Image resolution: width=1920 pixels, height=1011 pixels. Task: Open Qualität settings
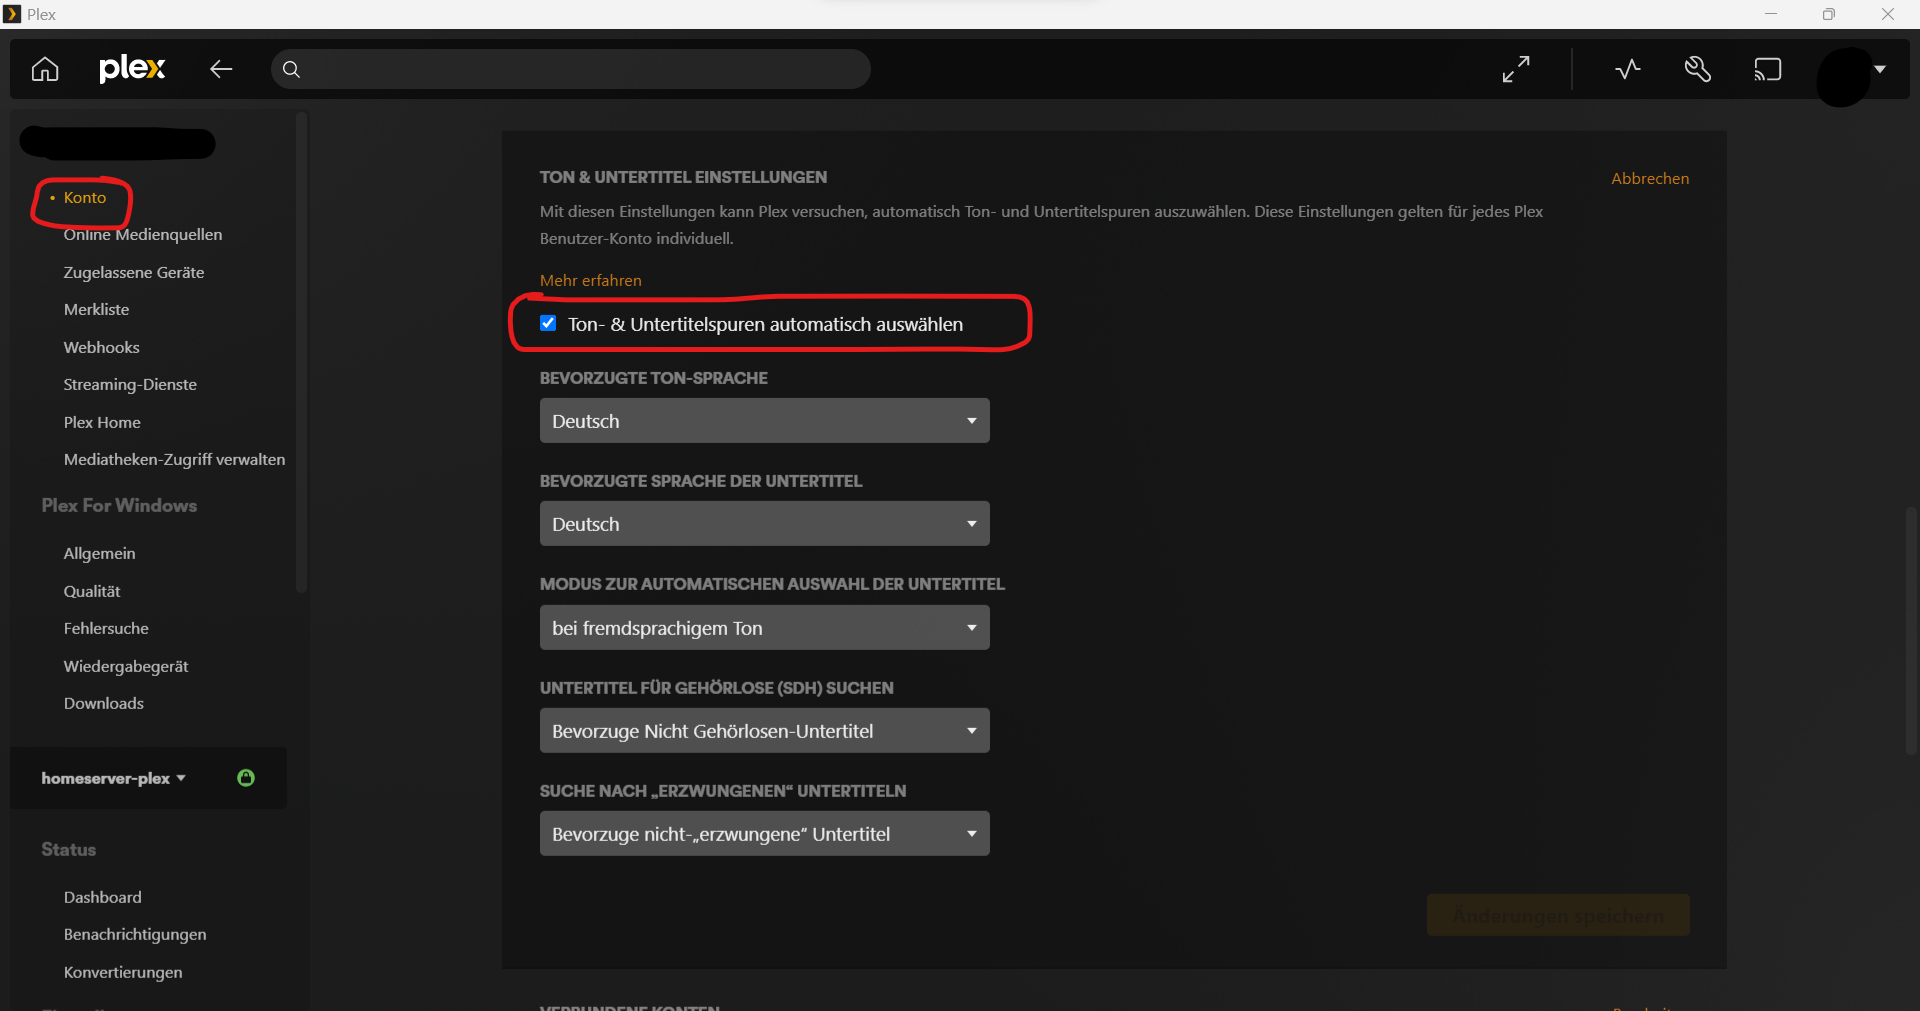(x=92, y=591)
